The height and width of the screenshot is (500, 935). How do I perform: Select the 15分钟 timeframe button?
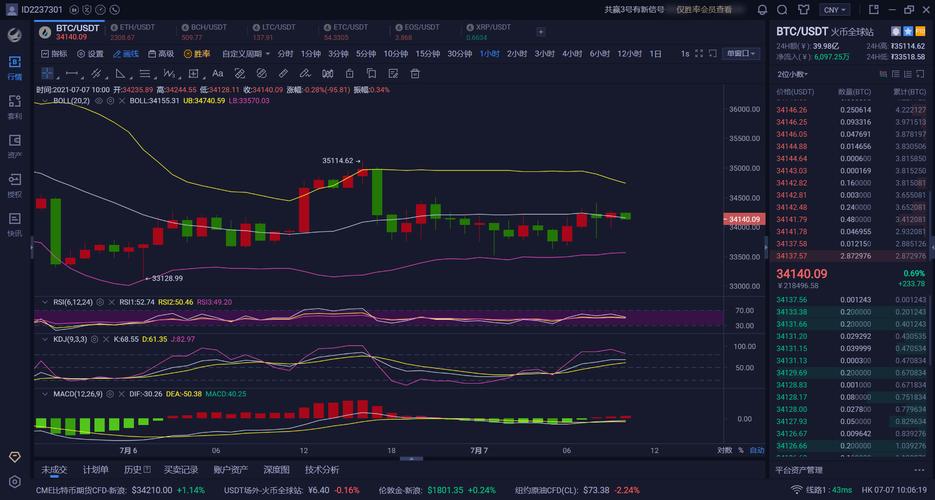[427, 54]
